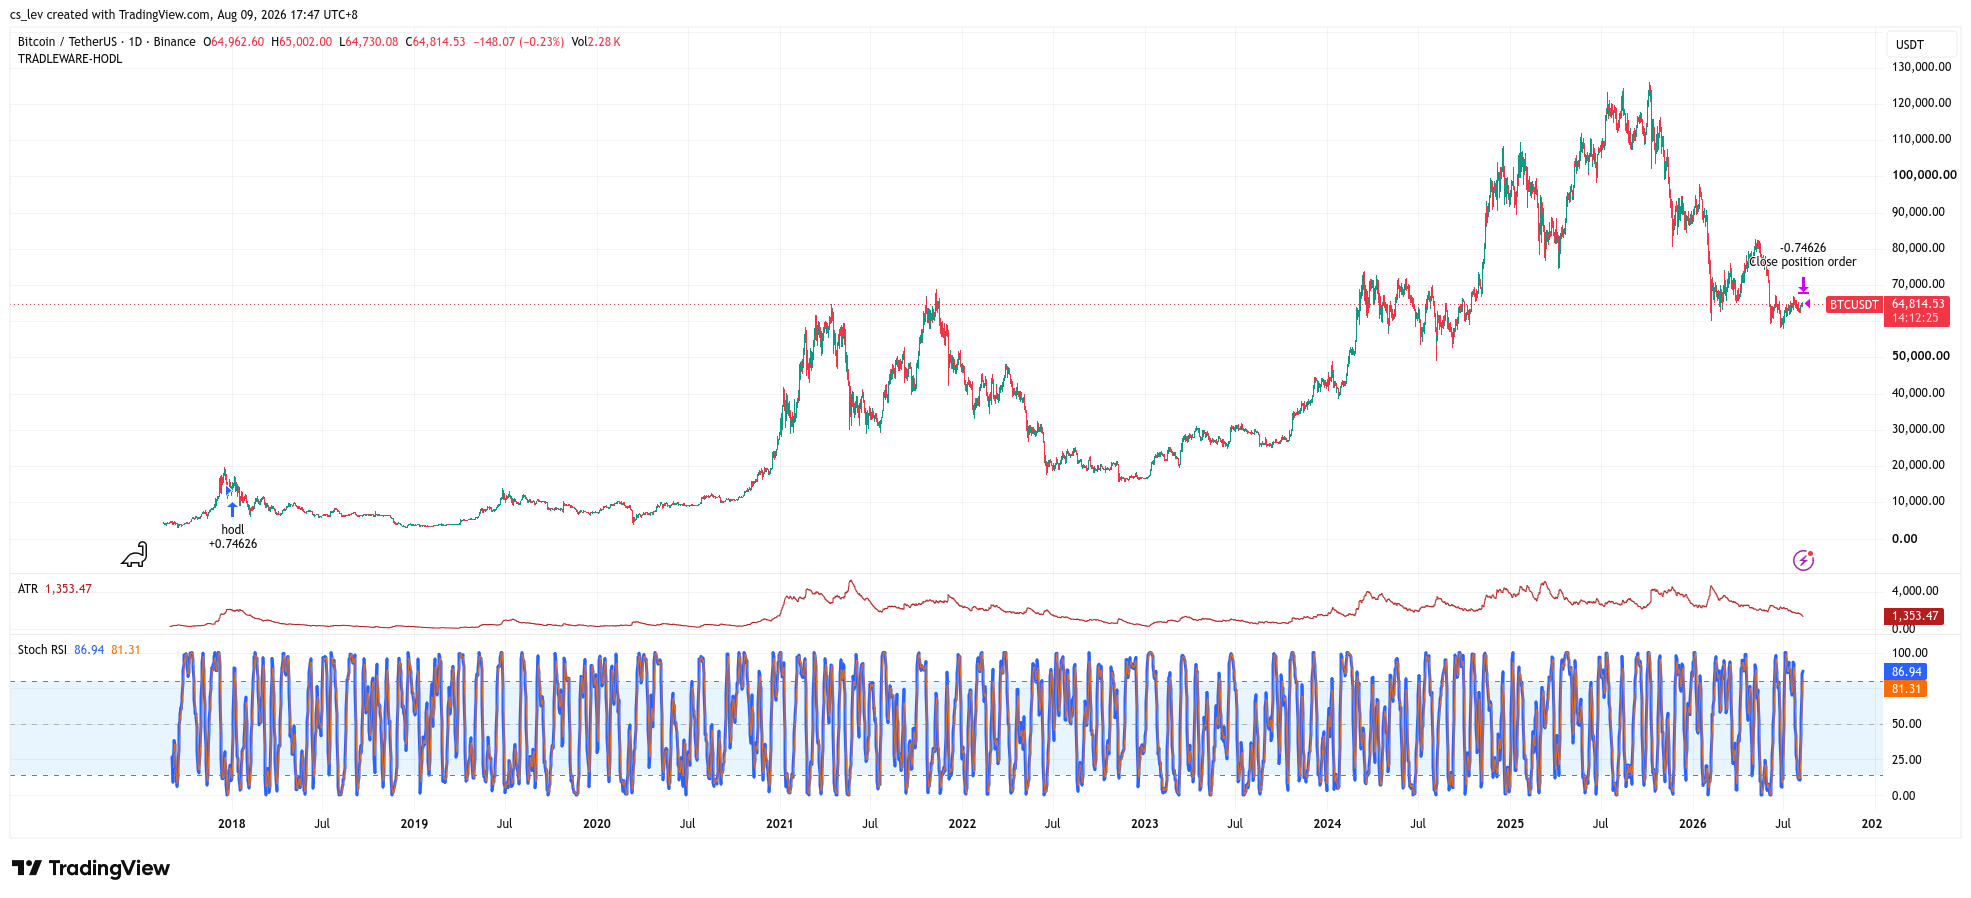
Task: Click the dinosaur icon on the chart
Action: tap(135, 555)
